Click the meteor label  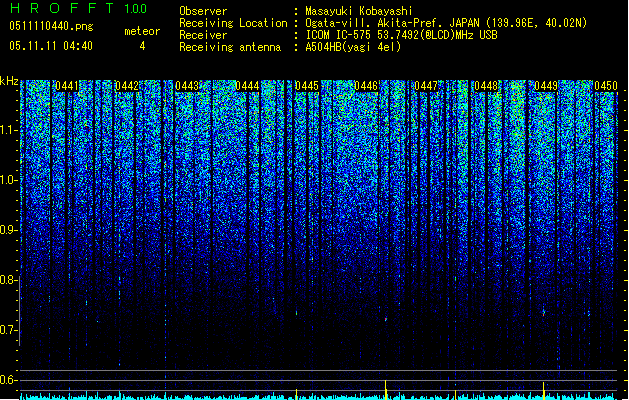tap(142, 31)
